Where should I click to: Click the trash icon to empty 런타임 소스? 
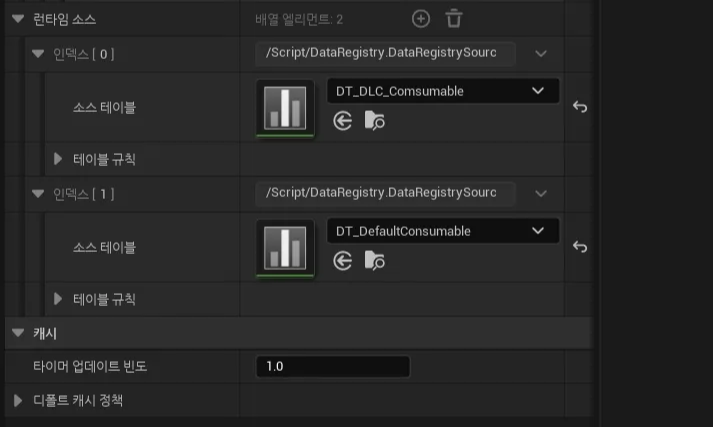pos(454,18)
